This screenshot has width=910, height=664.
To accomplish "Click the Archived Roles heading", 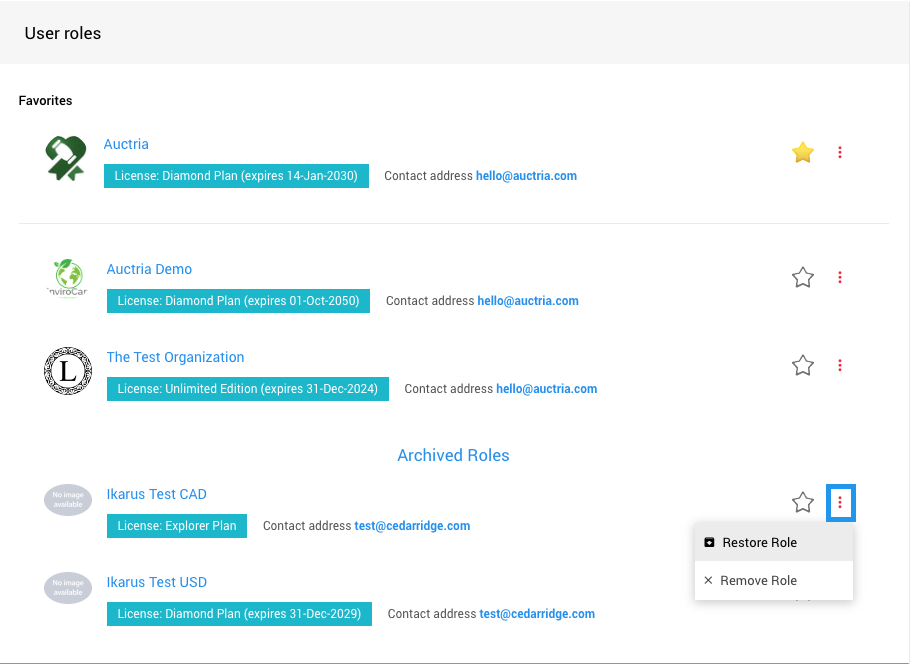I will (x=453, y=455).
